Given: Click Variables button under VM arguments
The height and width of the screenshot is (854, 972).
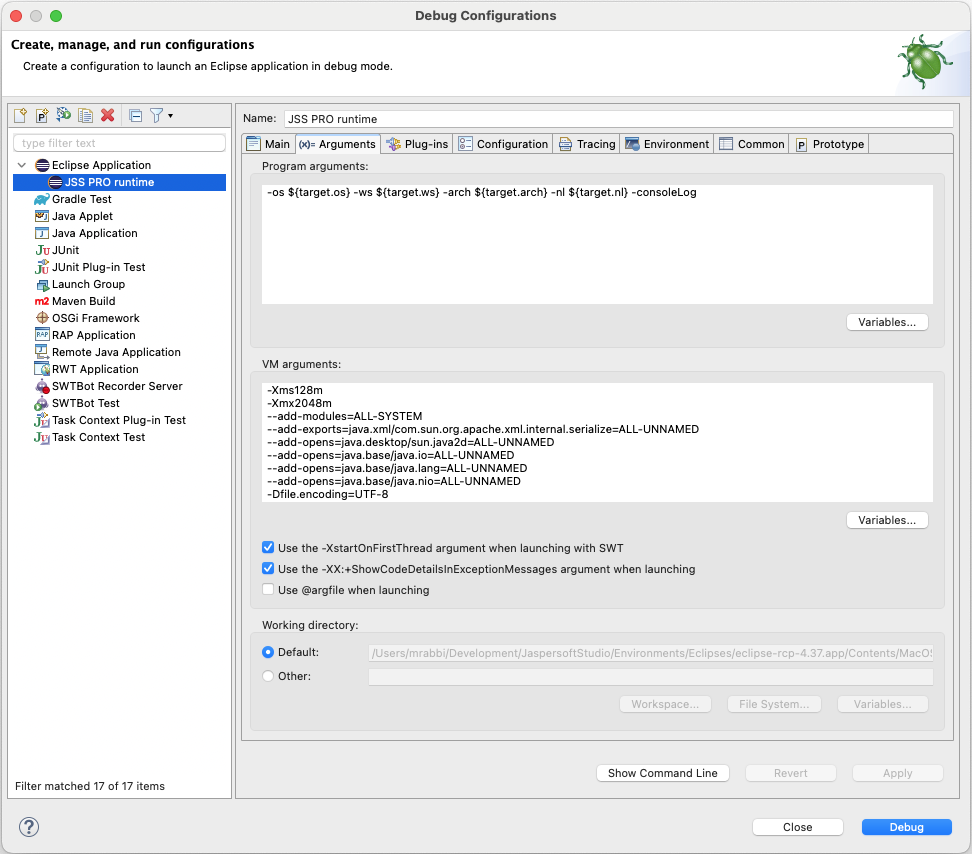Looking at the screenshot, I should click(887, 520).
